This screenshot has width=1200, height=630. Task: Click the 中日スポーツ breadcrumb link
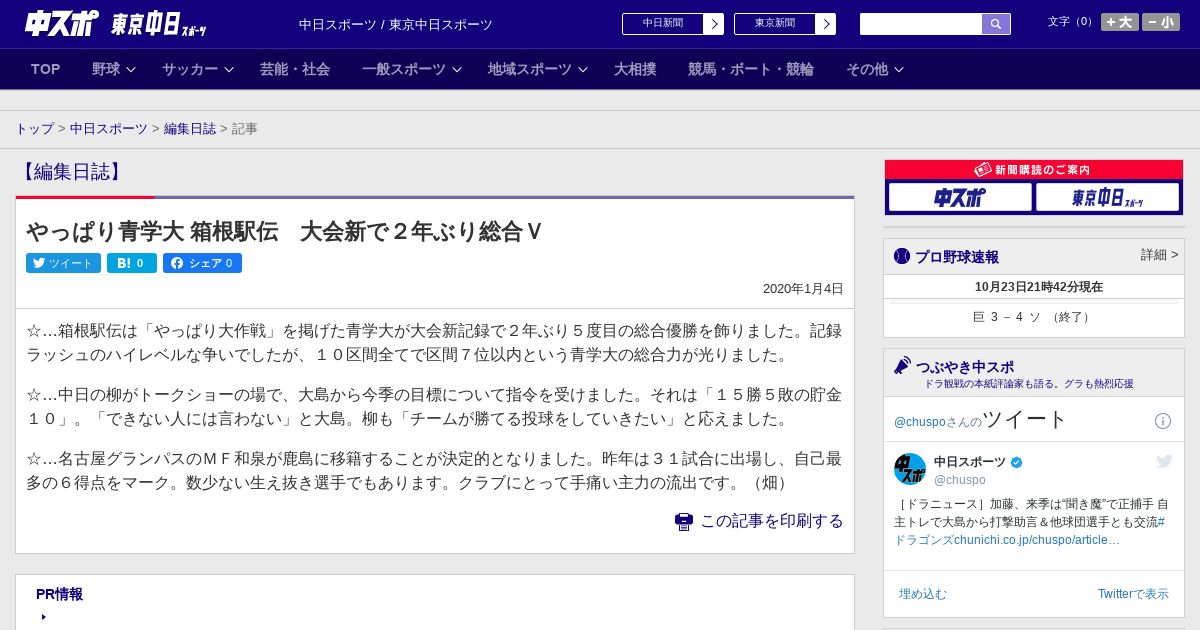(109, 129)
